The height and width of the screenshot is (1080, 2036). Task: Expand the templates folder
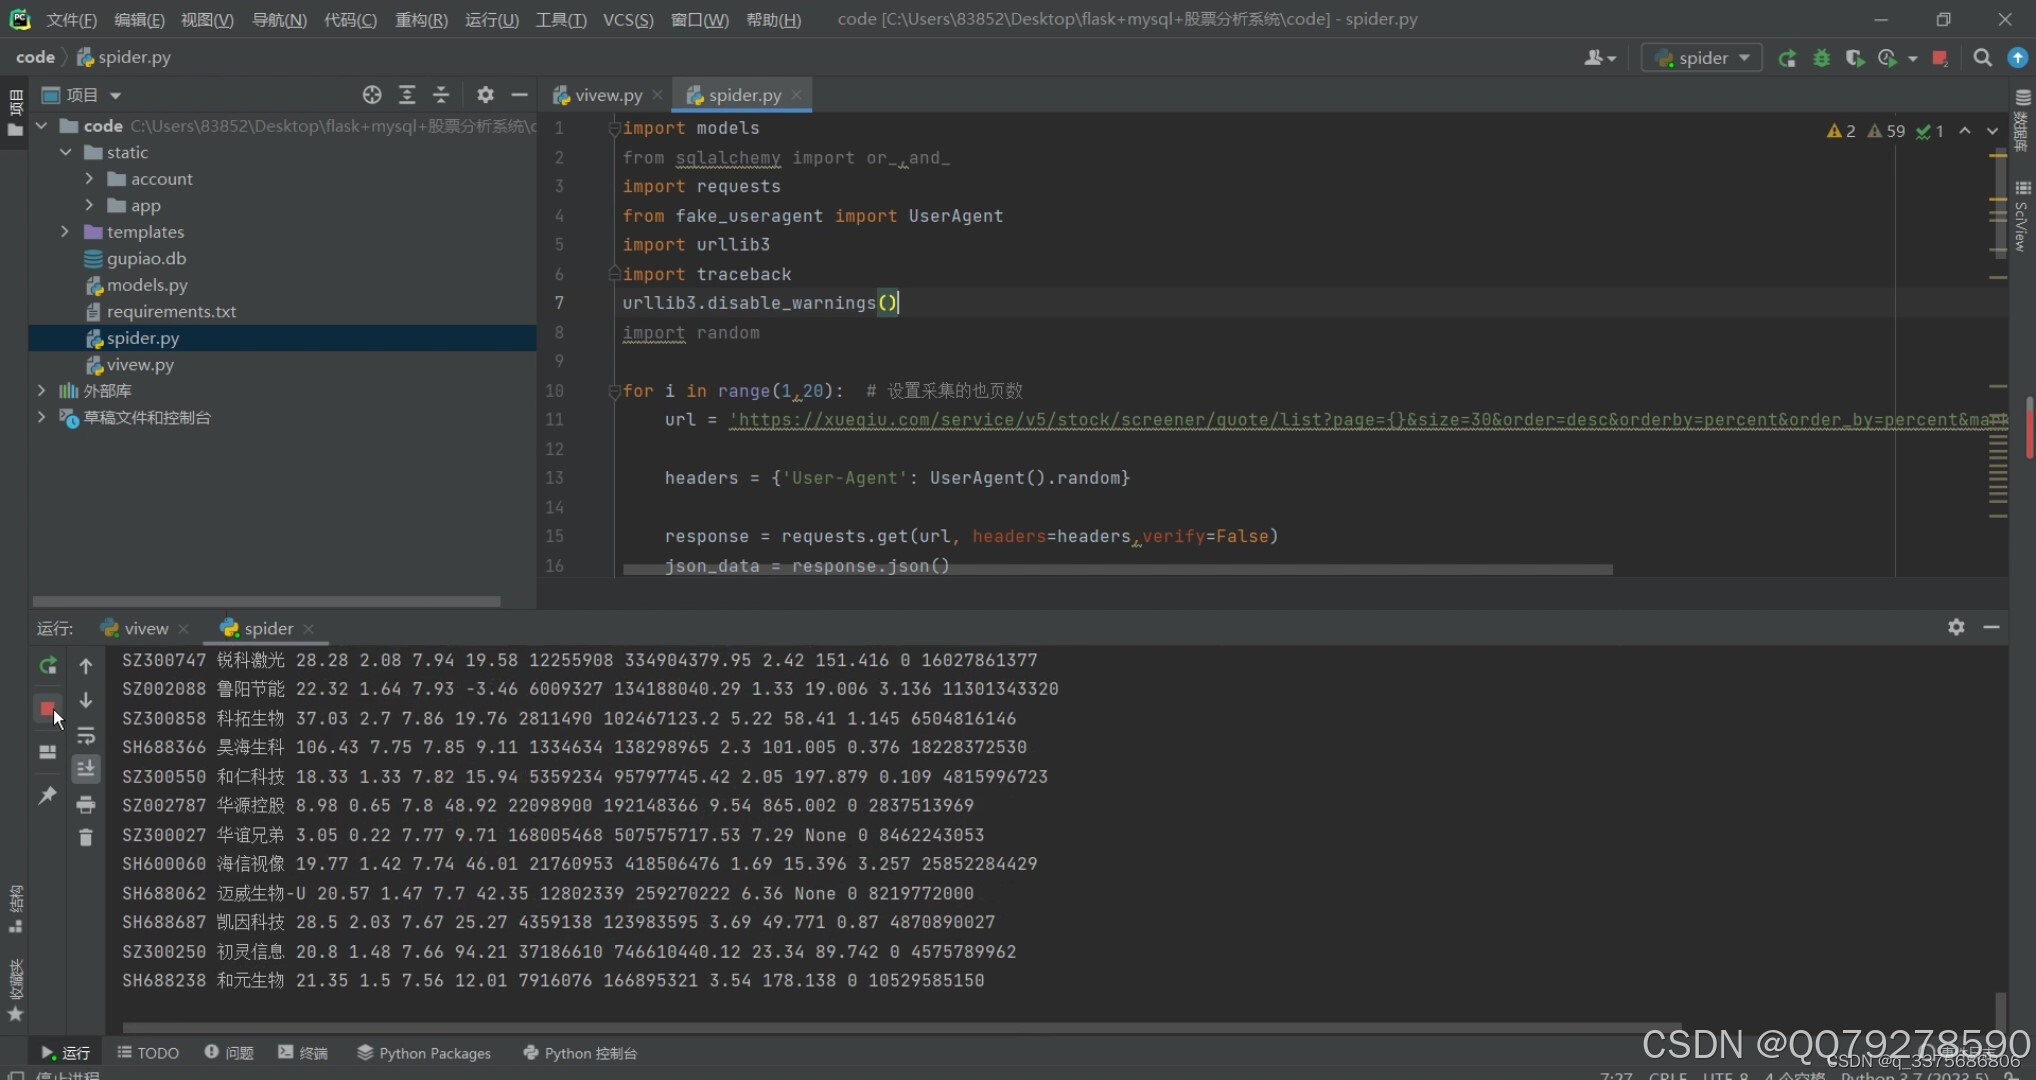pyautogui.click(x=65, y=232)
